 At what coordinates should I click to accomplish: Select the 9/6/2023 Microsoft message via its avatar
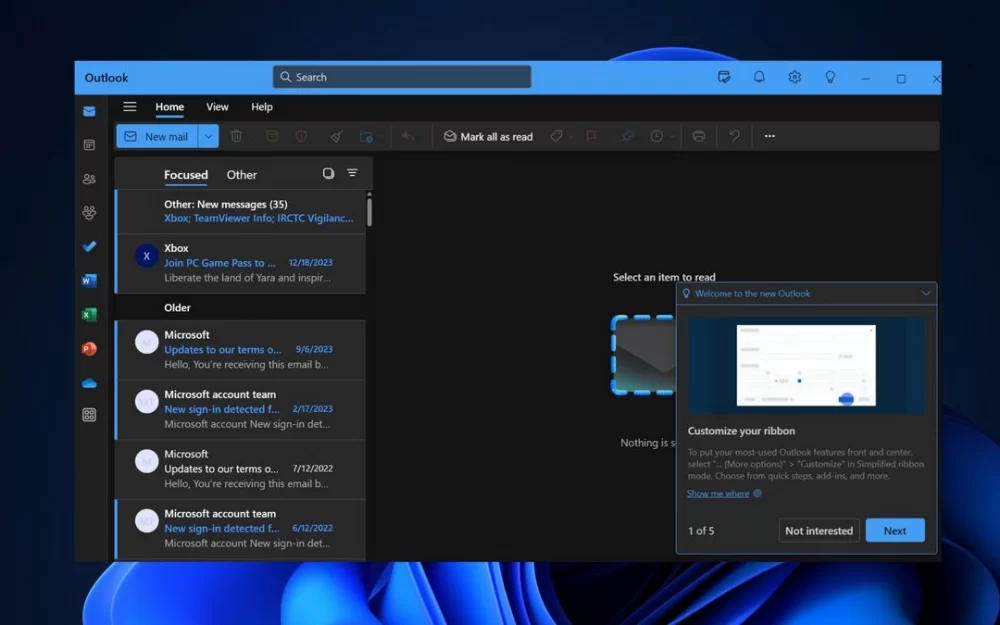(147, 342)
